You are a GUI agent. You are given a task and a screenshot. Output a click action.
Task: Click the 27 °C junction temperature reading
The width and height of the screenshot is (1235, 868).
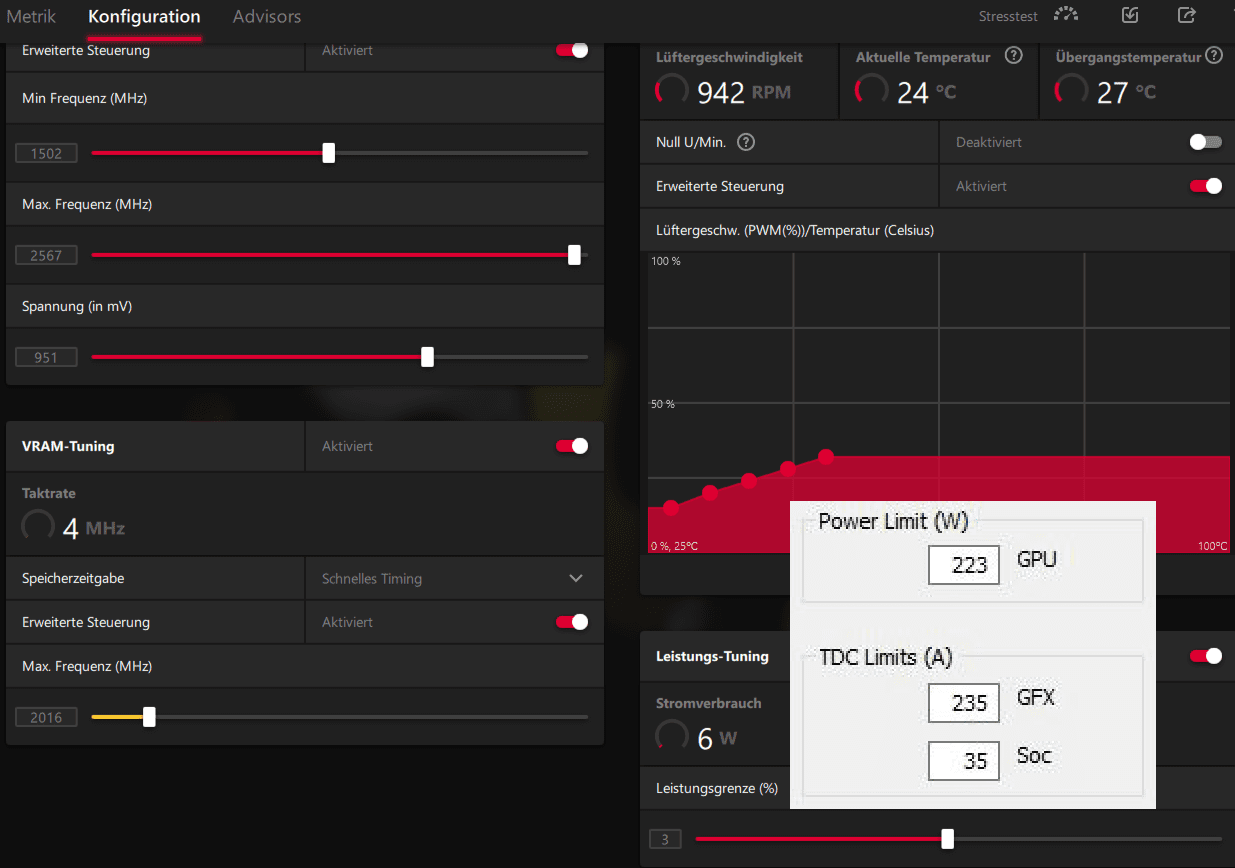point(1126,93)
